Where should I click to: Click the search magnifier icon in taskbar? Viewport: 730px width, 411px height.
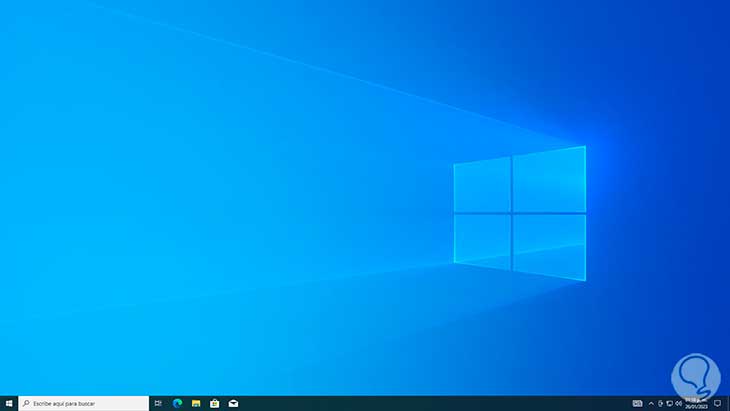27,403
